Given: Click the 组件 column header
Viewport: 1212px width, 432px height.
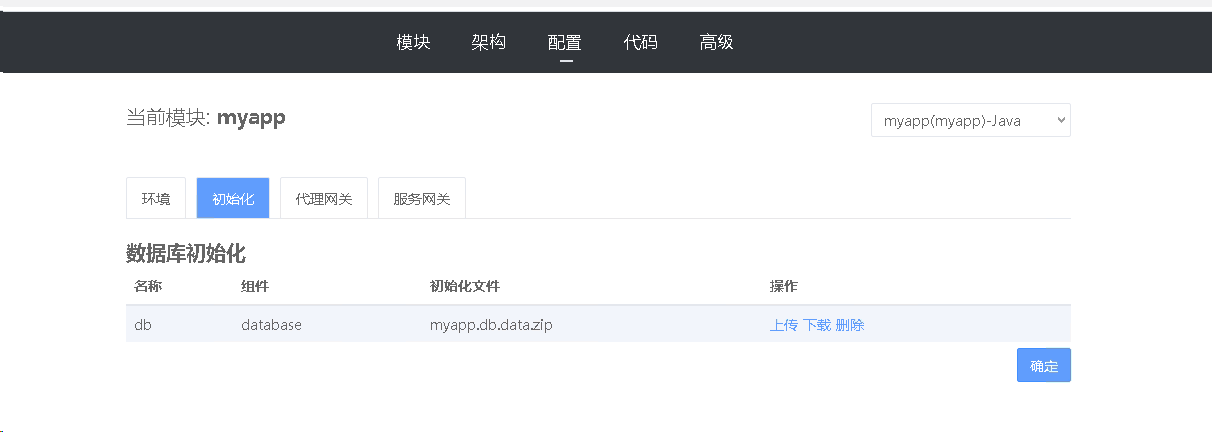Looking at the screenshot, I should pos(255,287).
